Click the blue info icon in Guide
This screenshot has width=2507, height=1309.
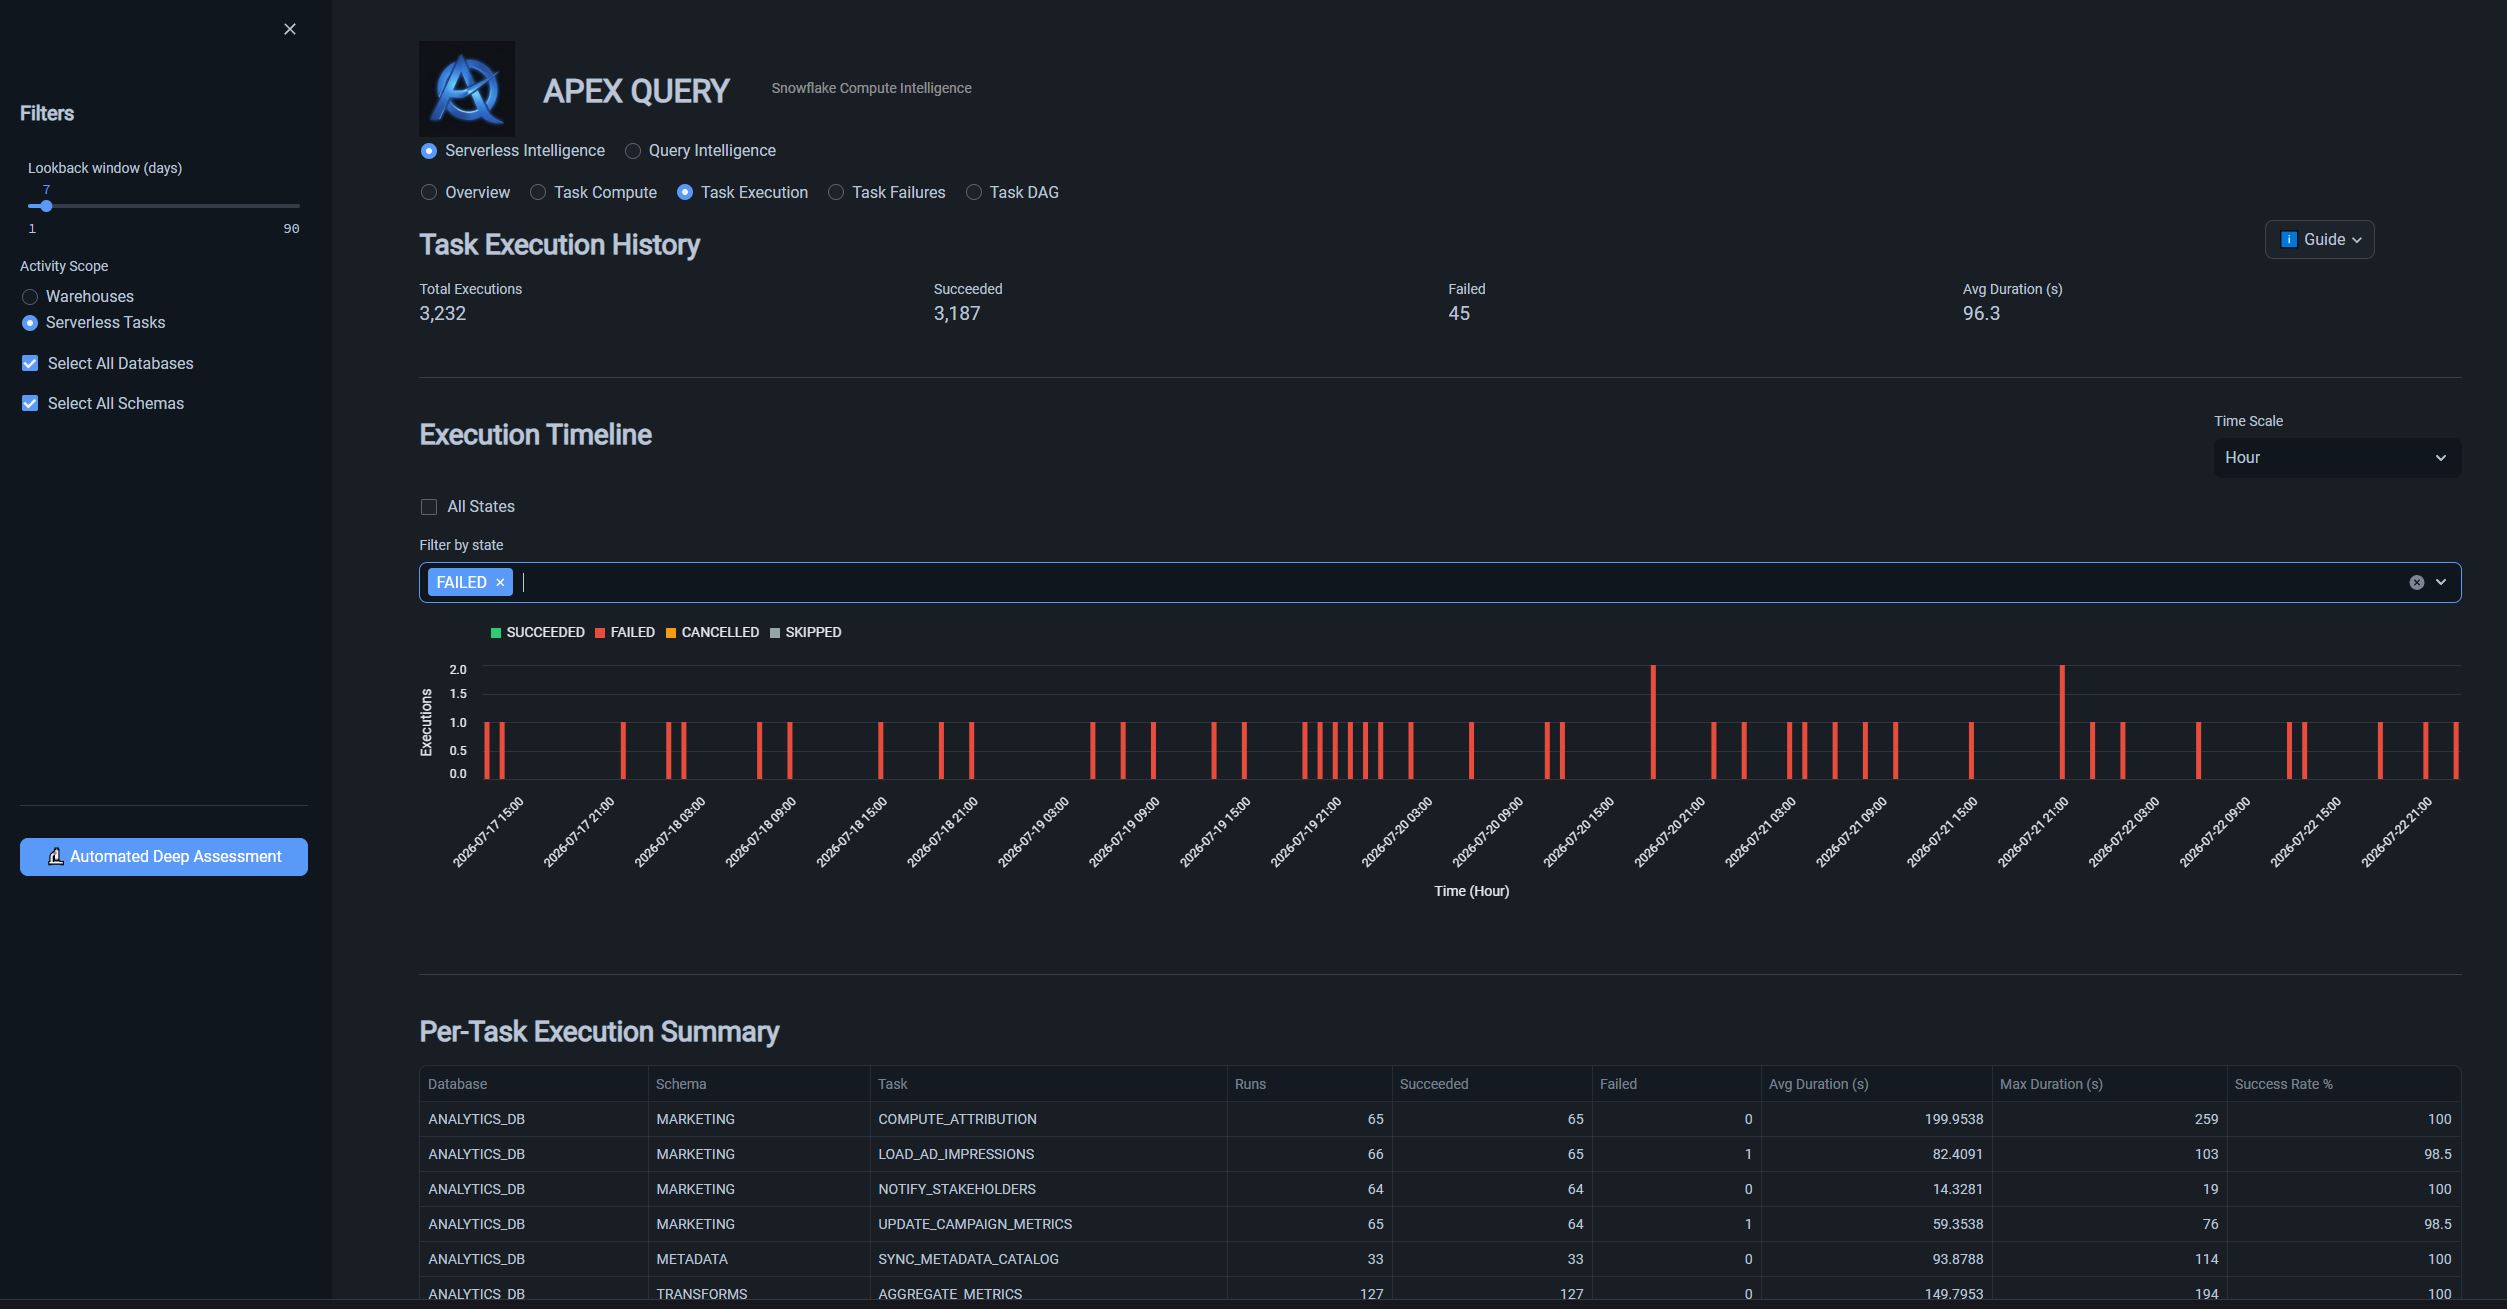2288,239
